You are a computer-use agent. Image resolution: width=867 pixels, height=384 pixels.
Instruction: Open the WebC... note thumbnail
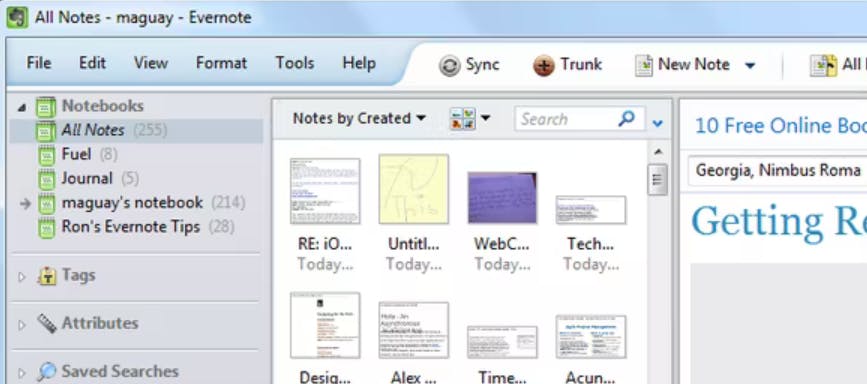pos(502,198)
